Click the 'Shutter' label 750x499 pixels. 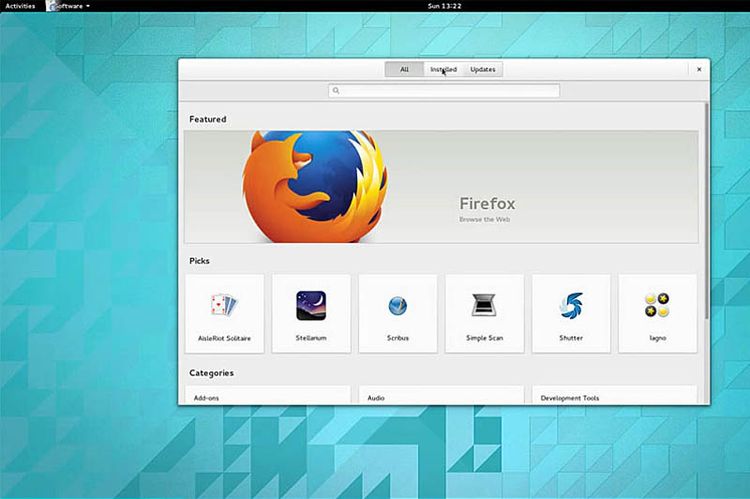571,338
